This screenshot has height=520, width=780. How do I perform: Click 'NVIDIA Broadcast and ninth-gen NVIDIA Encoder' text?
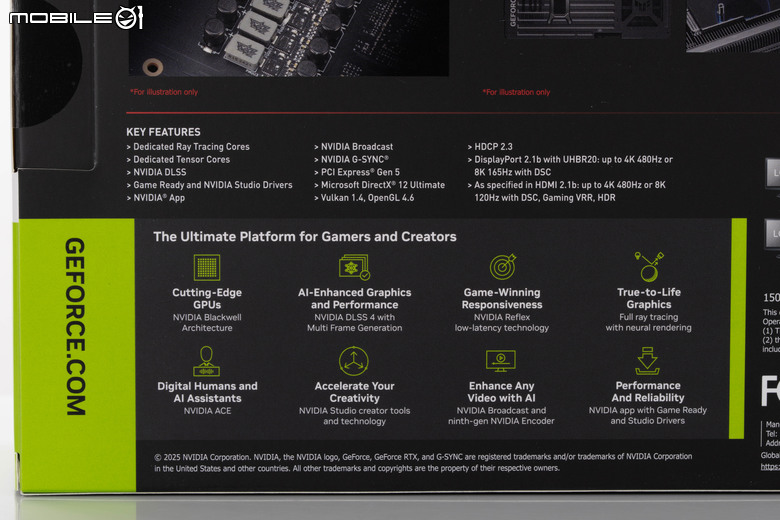(x=501, y=416)
